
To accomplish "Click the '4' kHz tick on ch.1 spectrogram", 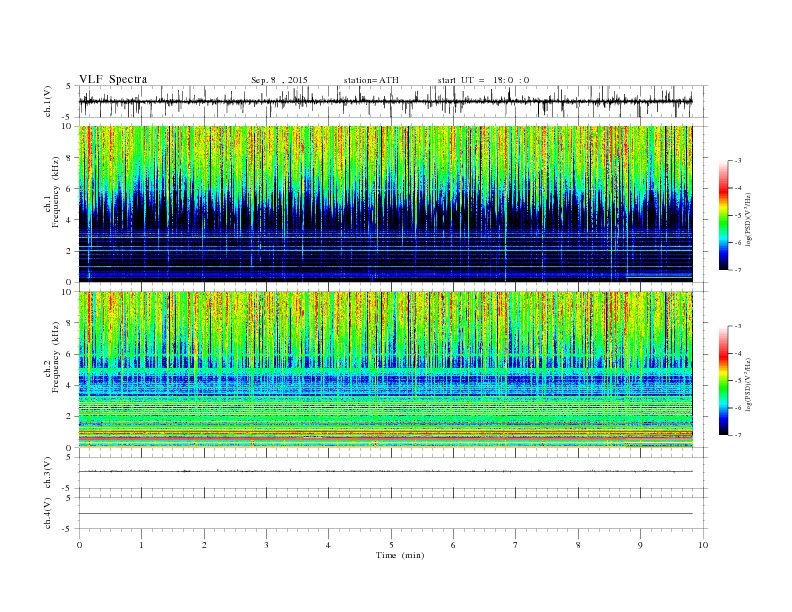I will click(x=70, y=220).
